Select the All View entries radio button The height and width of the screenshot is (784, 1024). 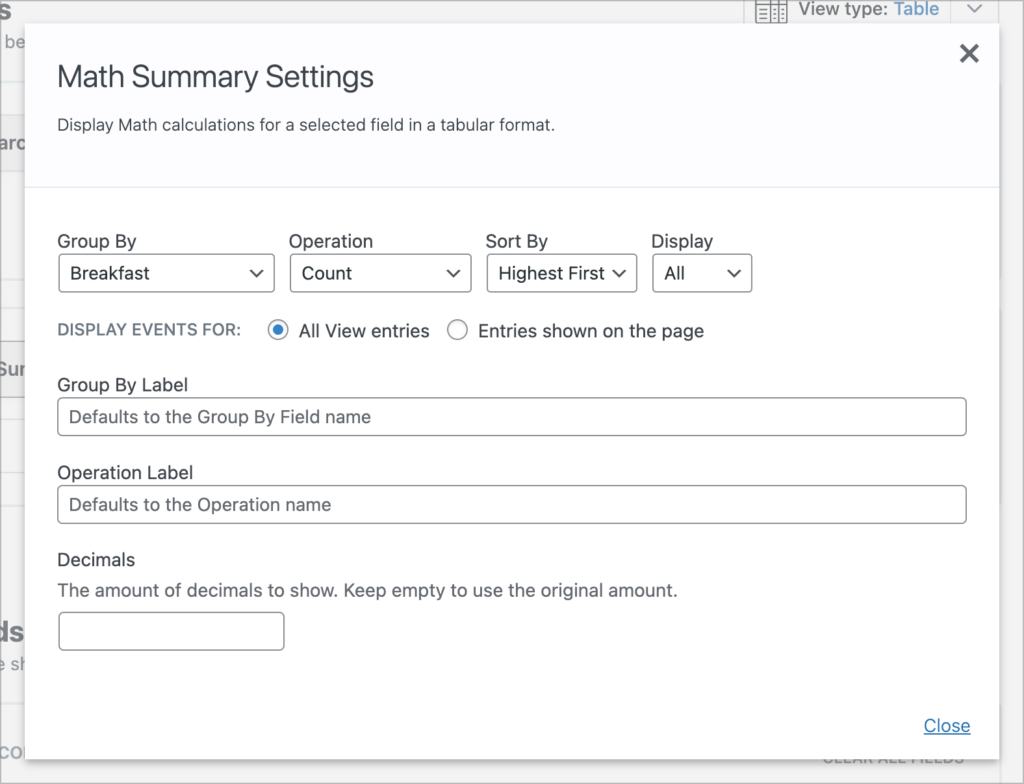tap(278, 331)
